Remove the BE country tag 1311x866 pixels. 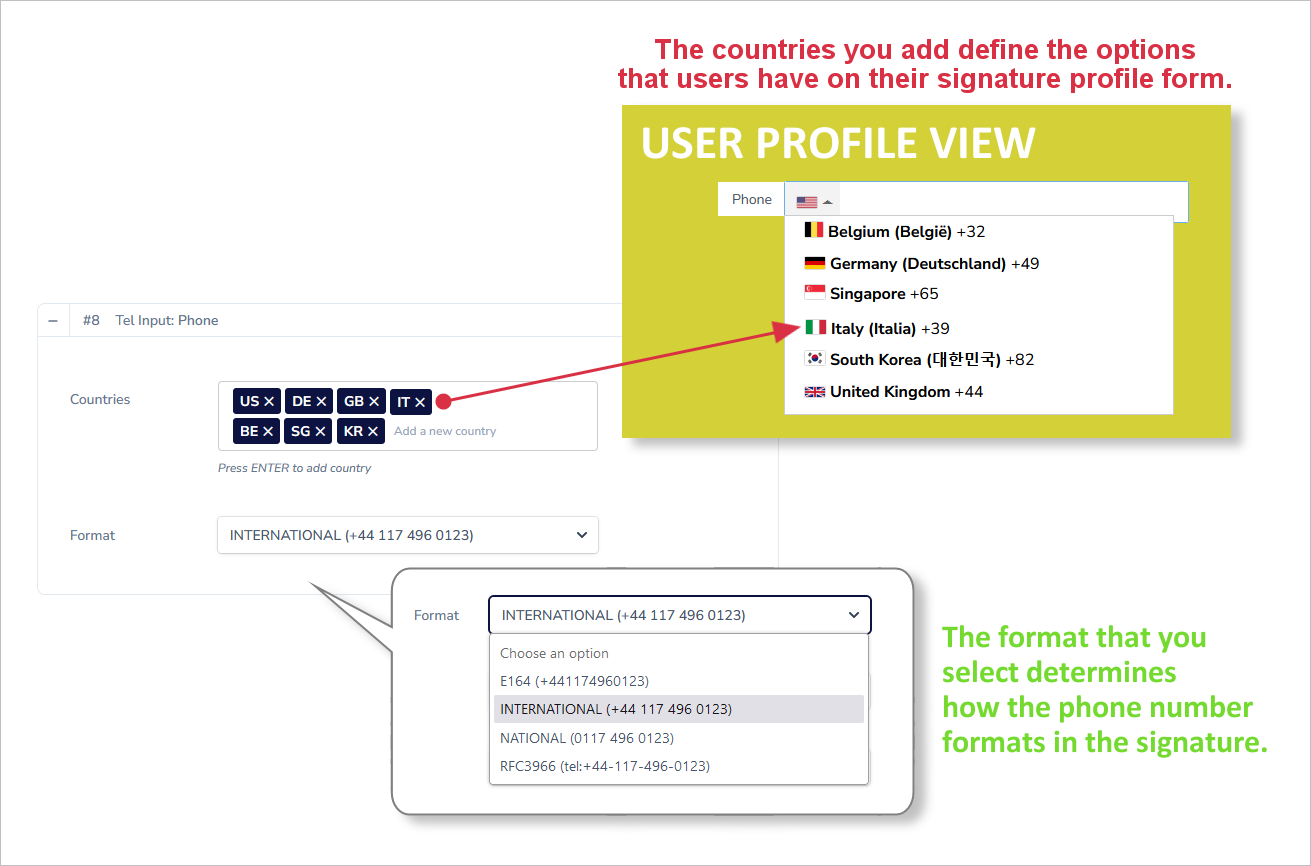268,431
